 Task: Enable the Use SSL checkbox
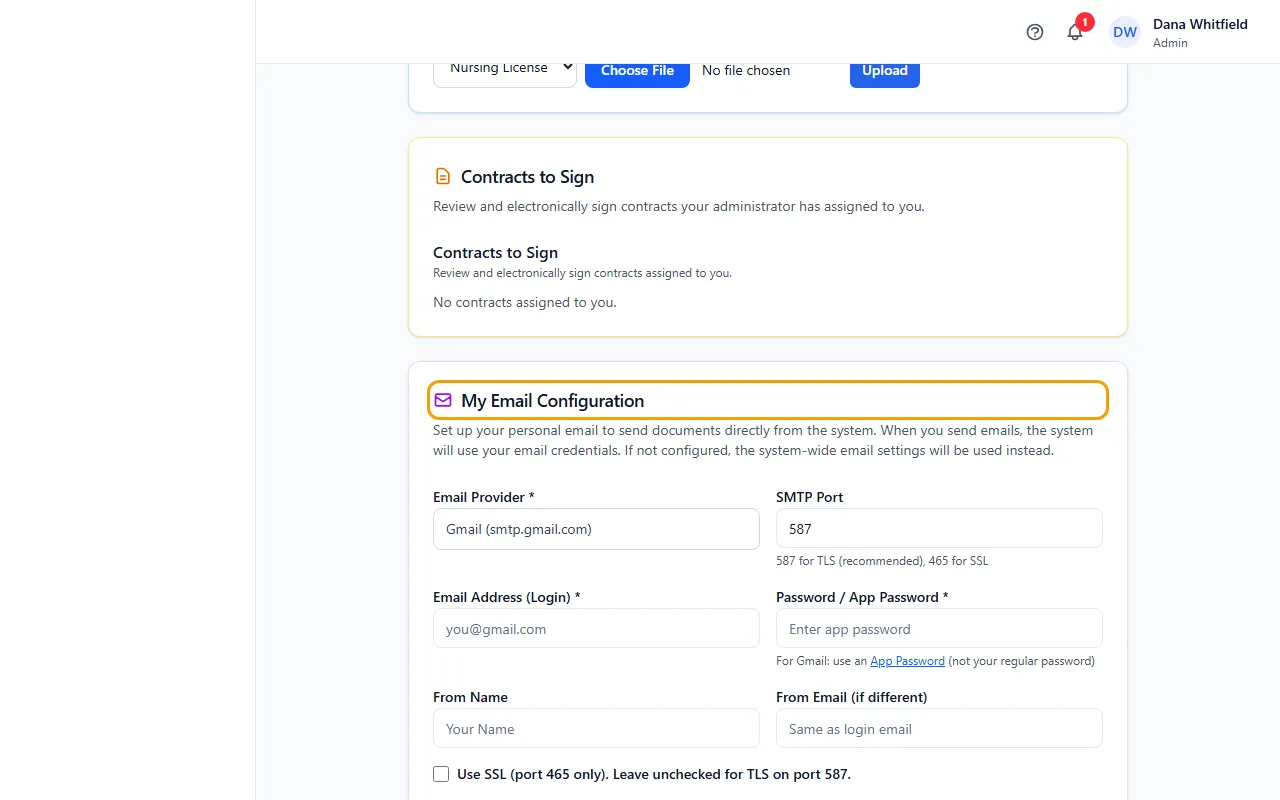[441, 774]
